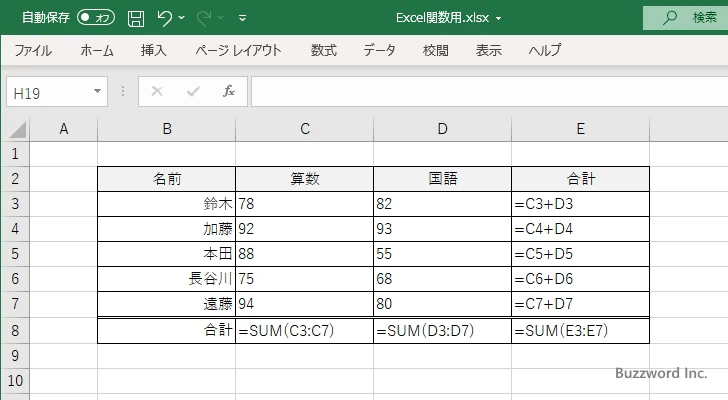This screenshot has width=728, height=400.
Task: Open the Undo history dropdown arrow
Action: [x=182, y=18]
